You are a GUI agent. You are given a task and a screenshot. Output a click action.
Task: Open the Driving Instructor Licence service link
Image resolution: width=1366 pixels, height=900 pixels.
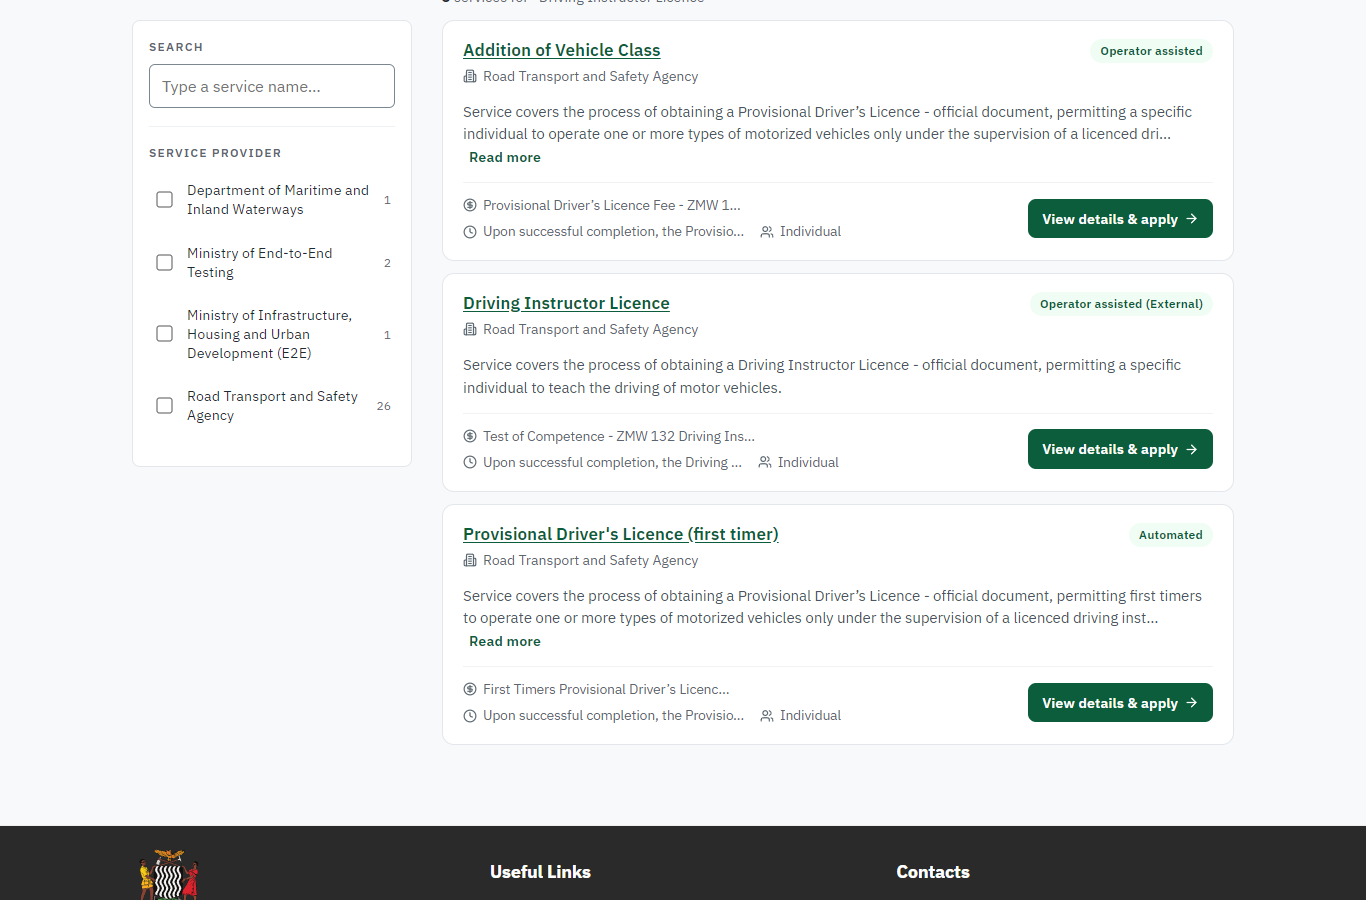566,304
